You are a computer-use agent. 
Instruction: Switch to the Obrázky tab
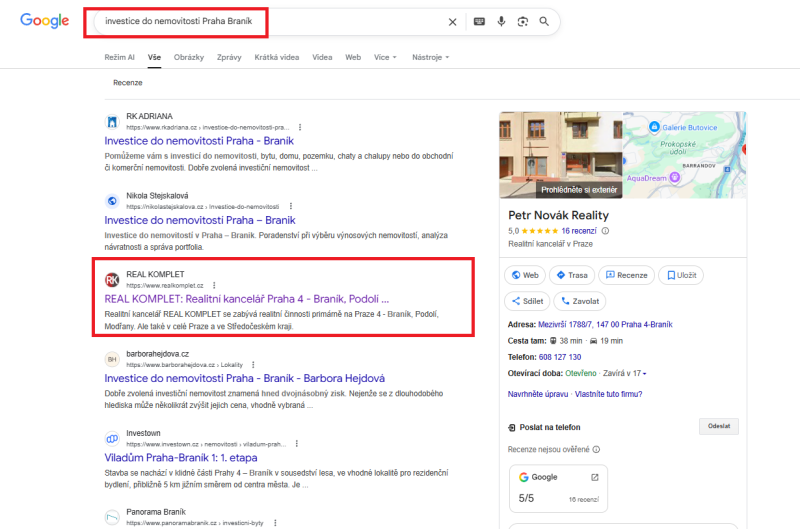coord(188,57)
